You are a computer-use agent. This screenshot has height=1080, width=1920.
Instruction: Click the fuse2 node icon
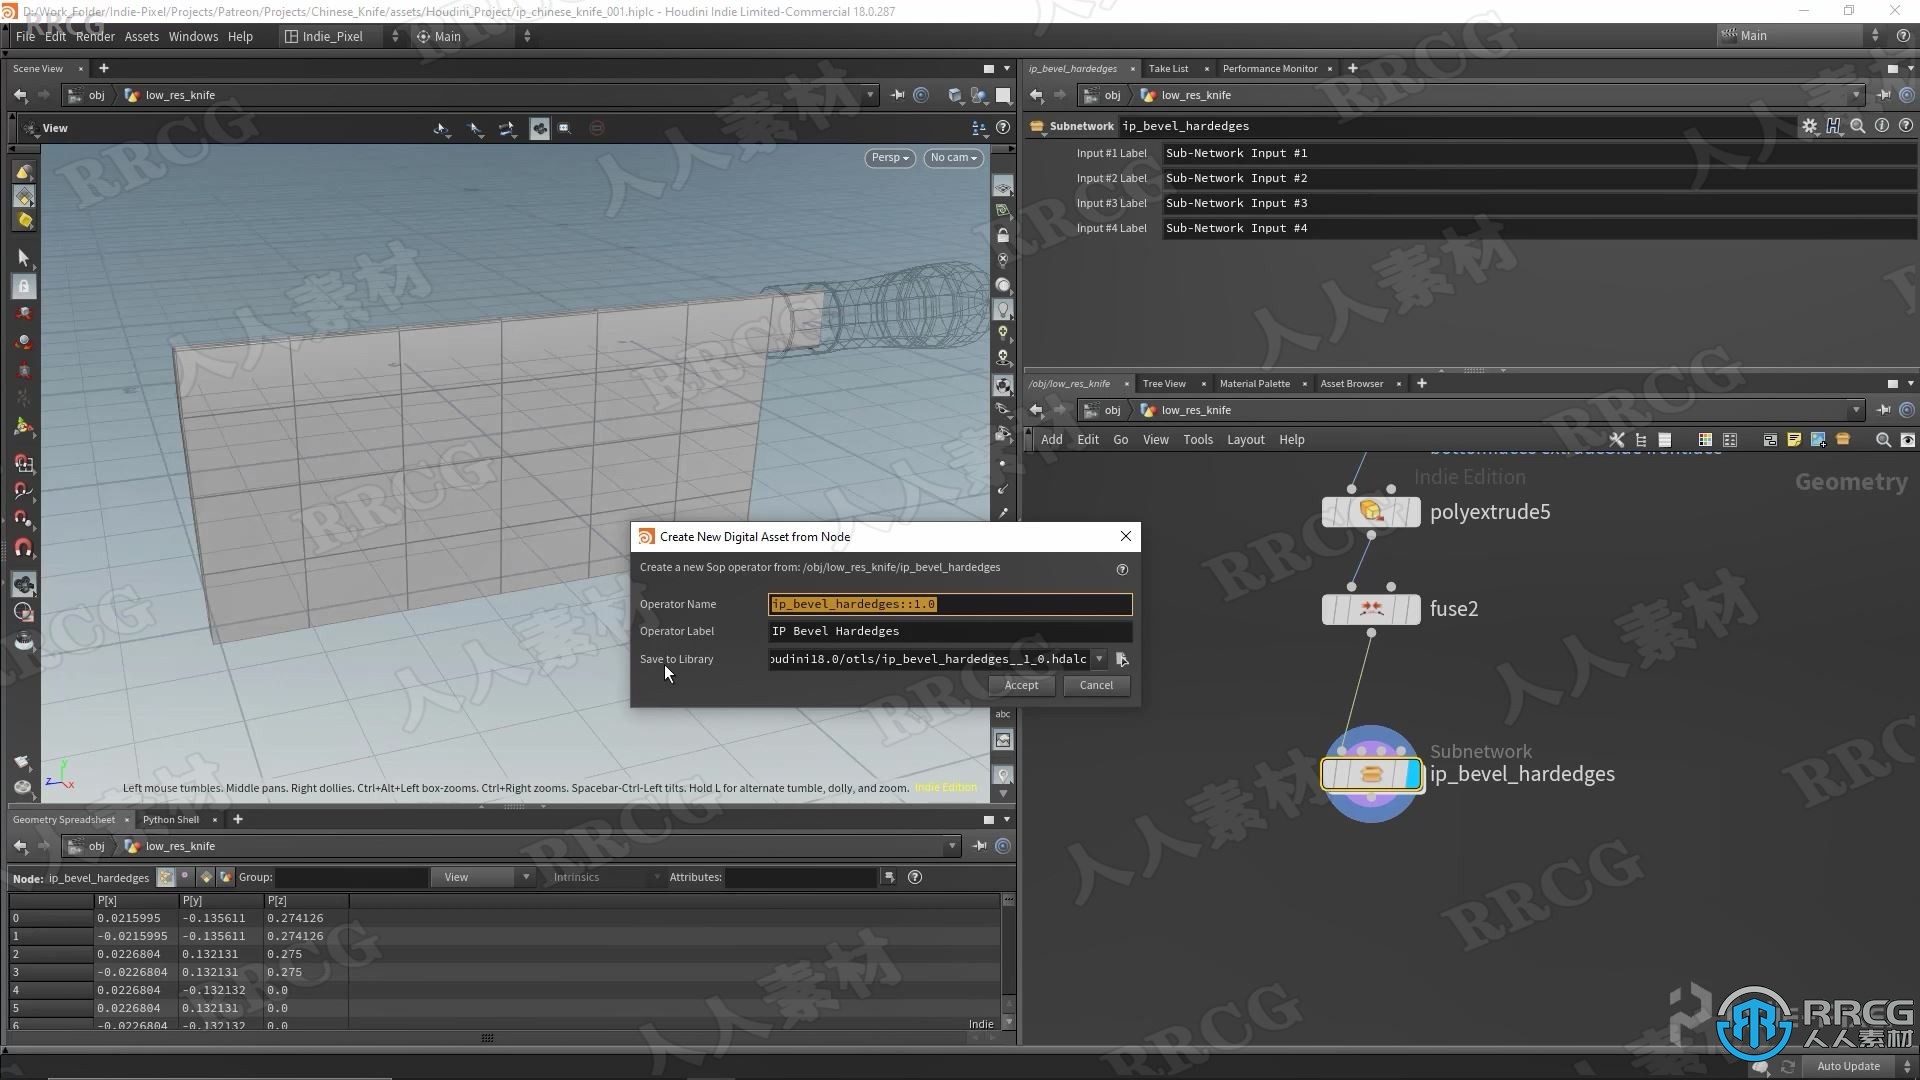1370,608
